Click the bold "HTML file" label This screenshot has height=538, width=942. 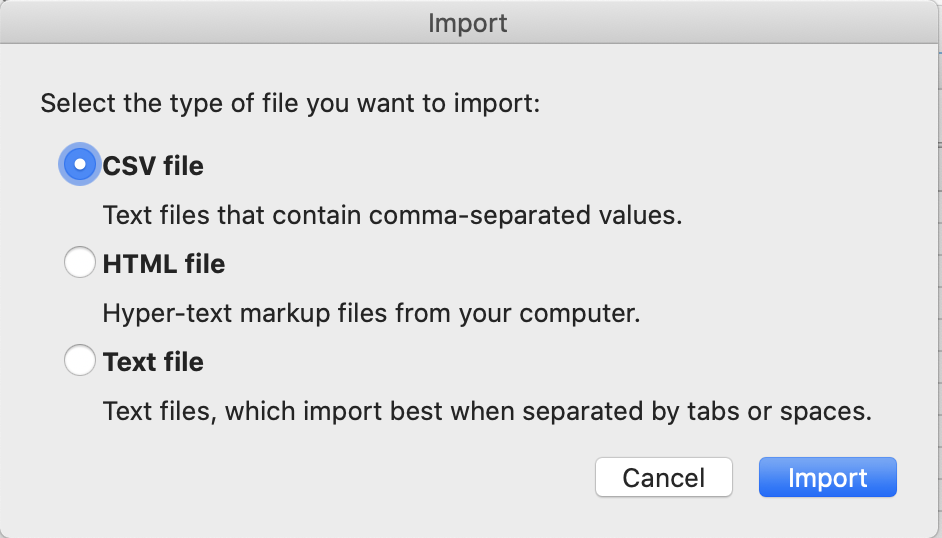(x=164, y=264)
